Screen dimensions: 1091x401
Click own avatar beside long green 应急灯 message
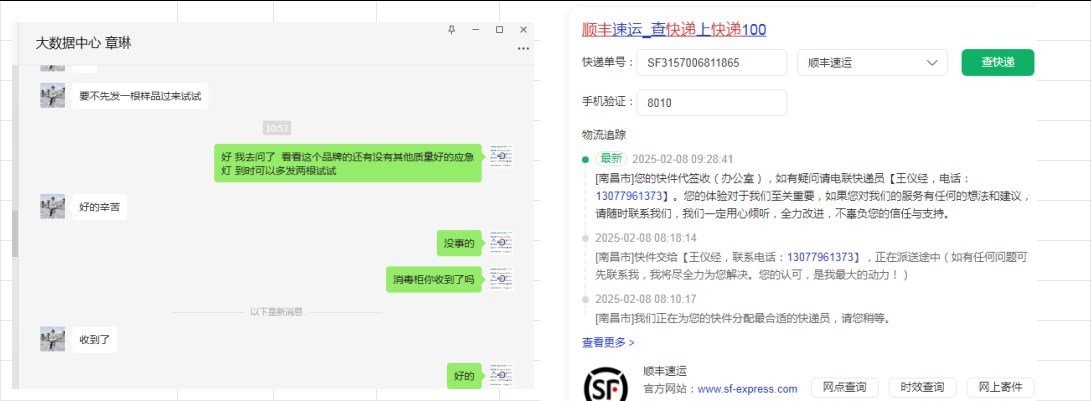click(501, 156)
